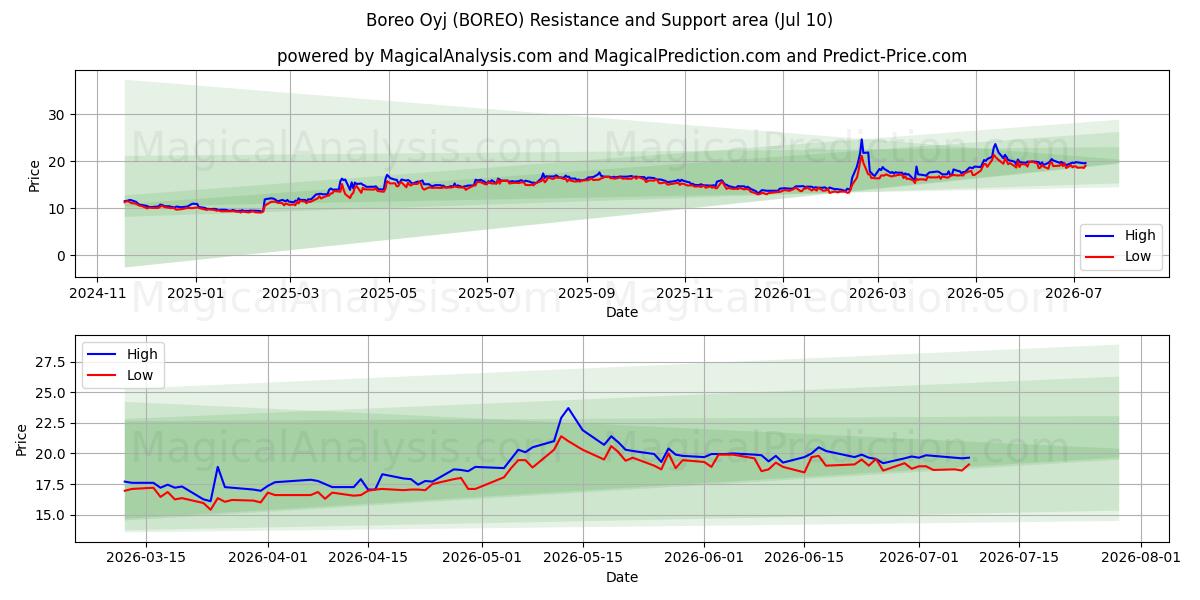Click the '2026-05-15' date label on lower chart
The height and width of the screenshot is (600, 1200).
582,559
